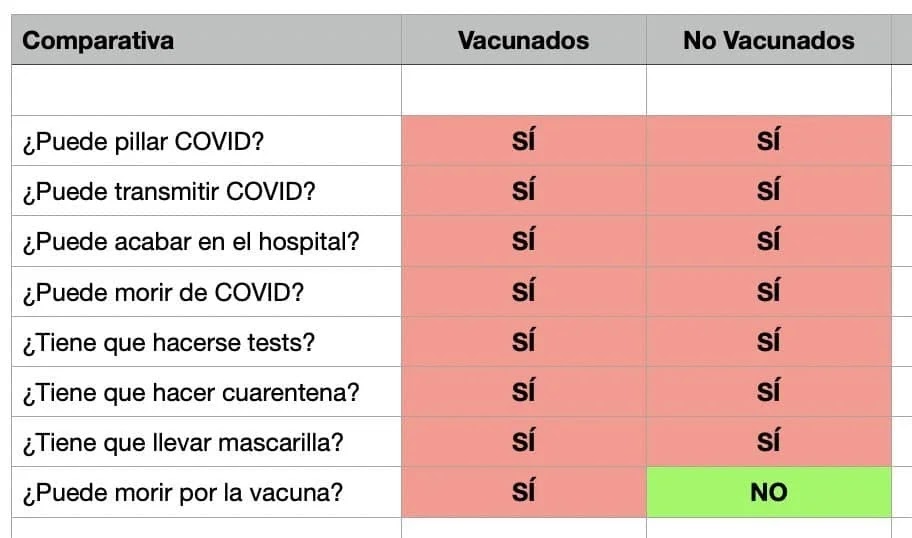Image resolution: width=912 pixels, height=538 pixels.
Task: Select the '¿Puede transmitir COVID?' row label
Action: pos(206,191)
